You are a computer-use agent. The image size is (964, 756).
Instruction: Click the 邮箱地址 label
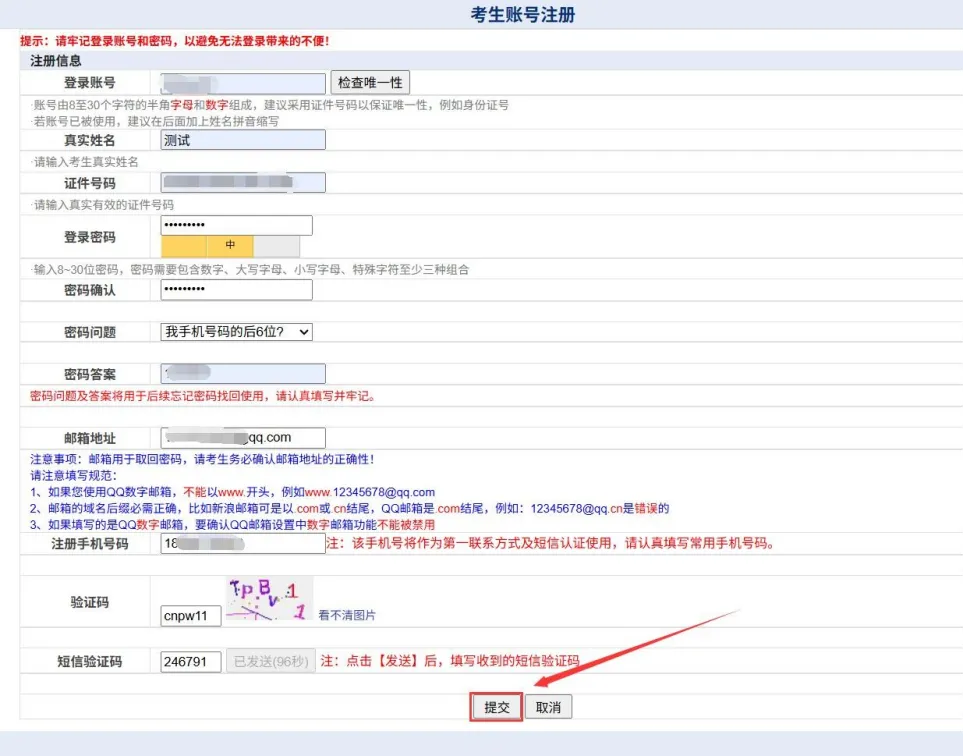[x=90, y=438]
